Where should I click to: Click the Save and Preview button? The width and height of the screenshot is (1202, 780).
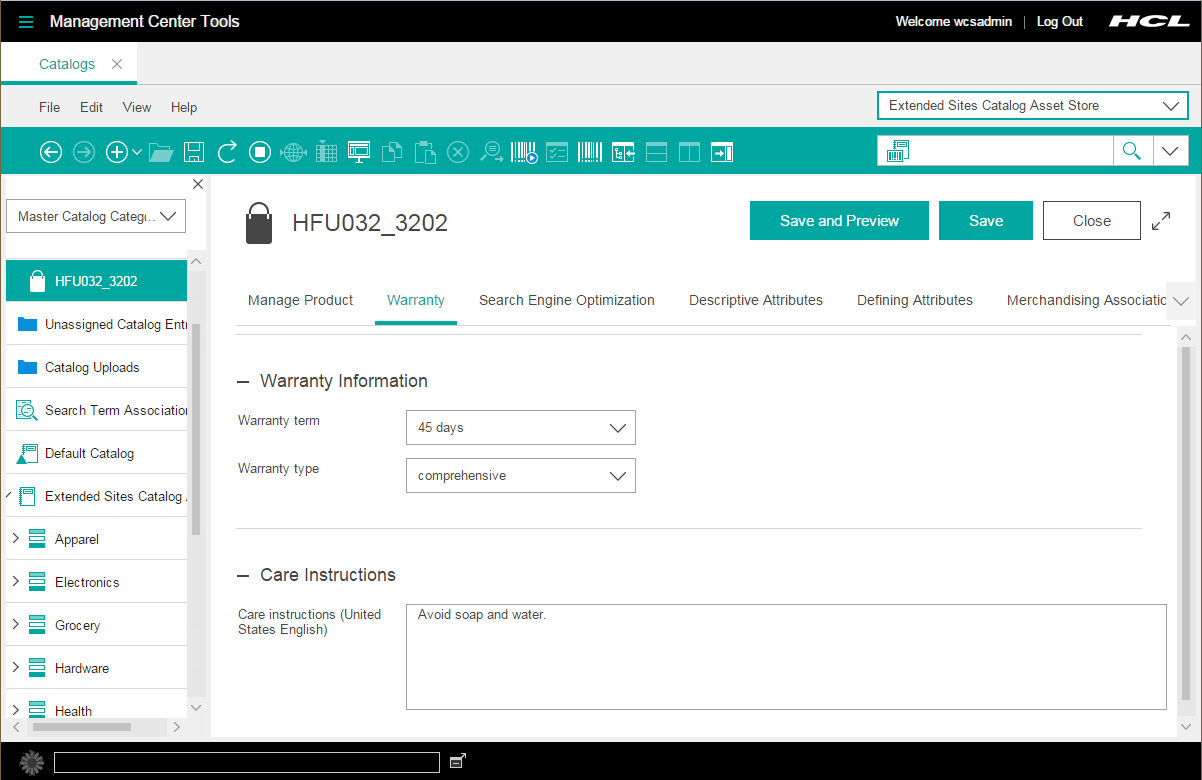pos(839,220)
